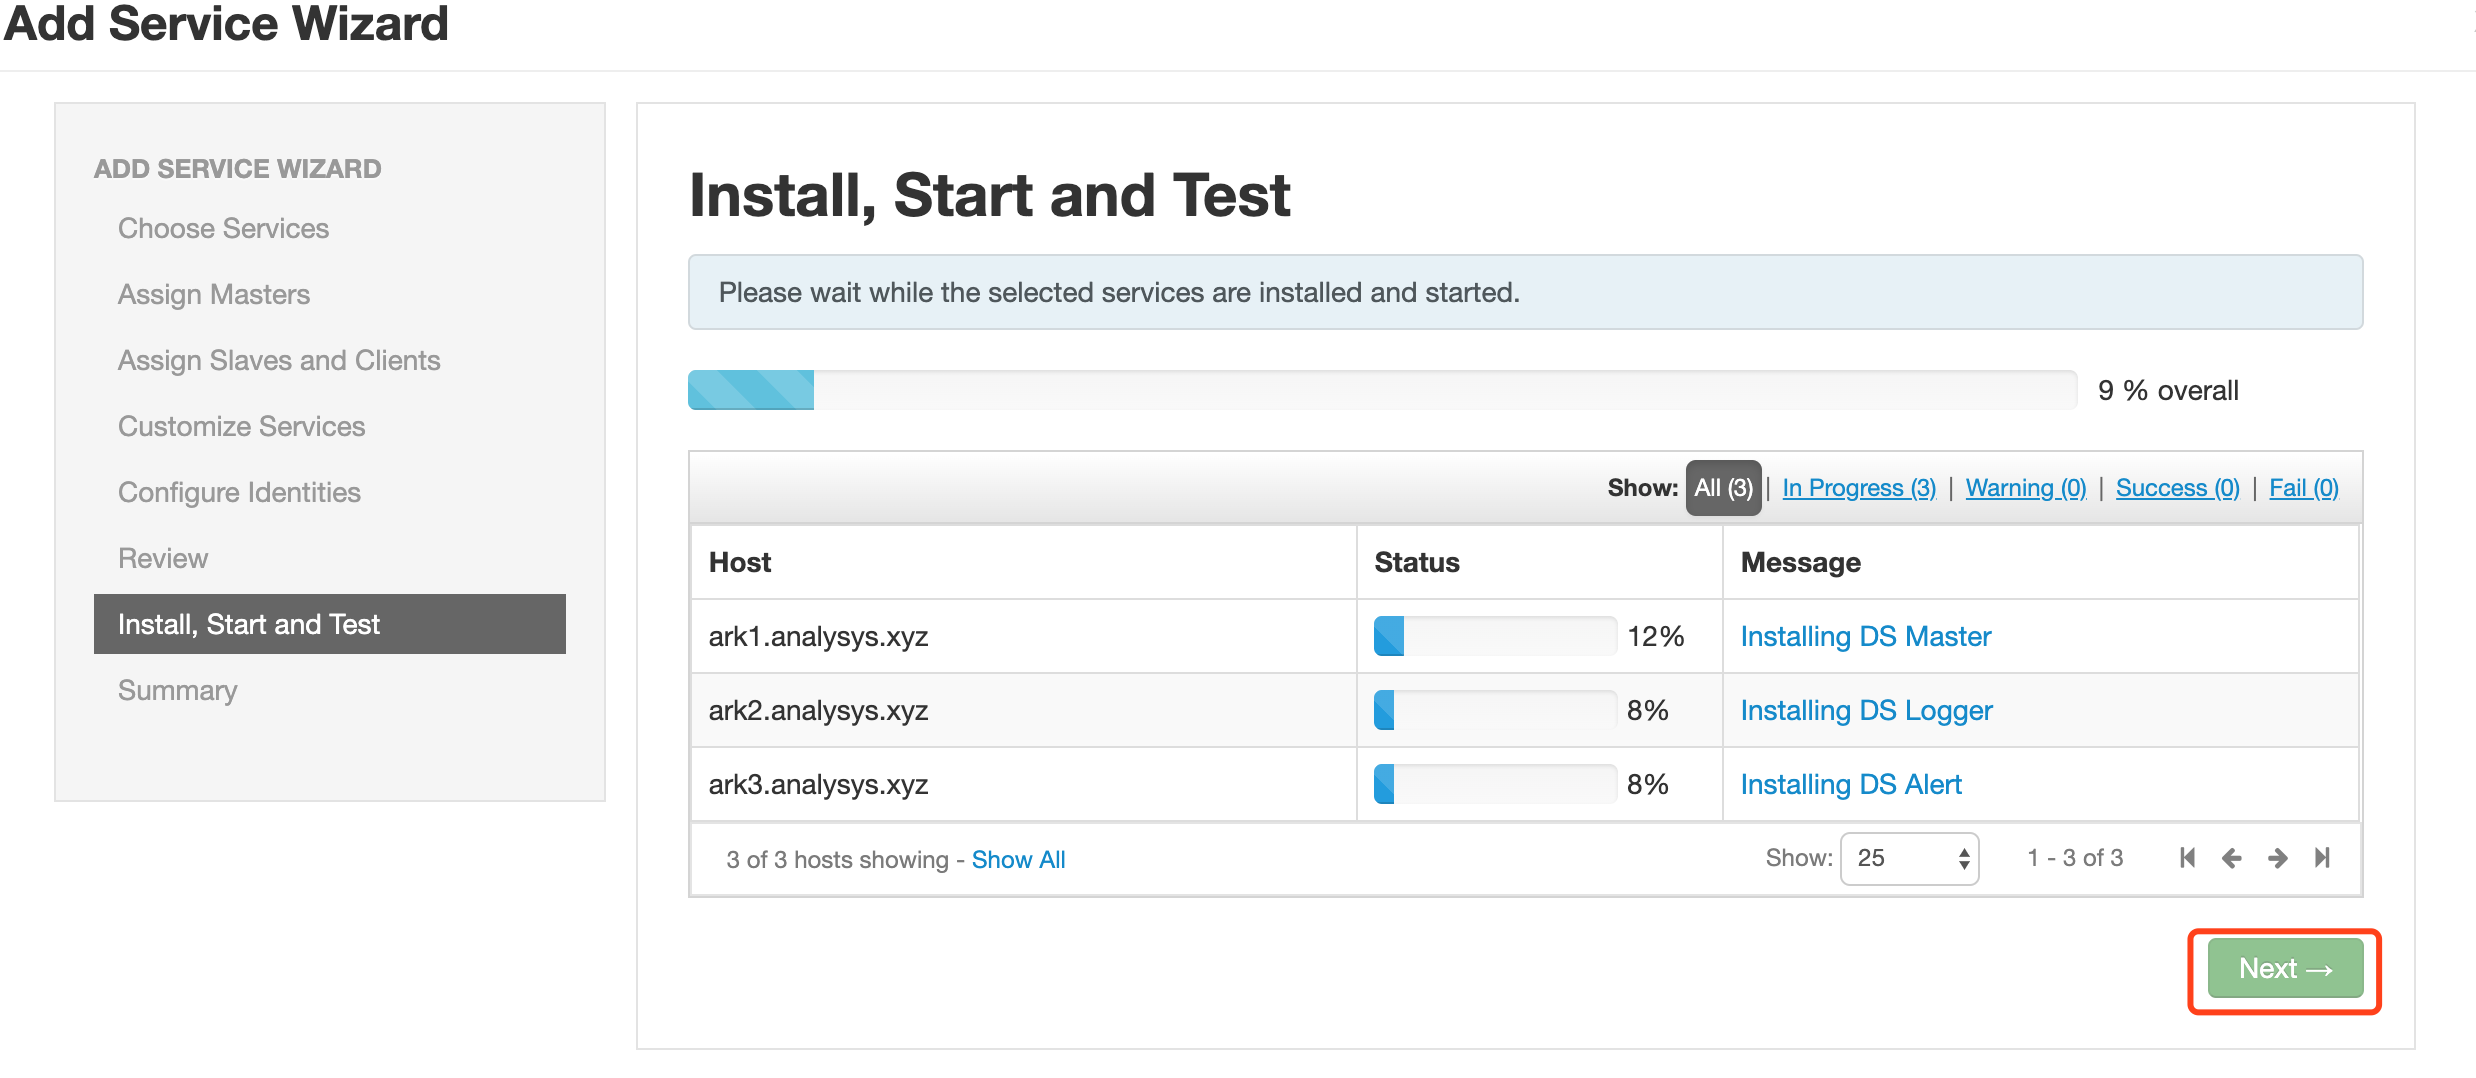Filter hosts by Success (0)

coord(2176,488)
